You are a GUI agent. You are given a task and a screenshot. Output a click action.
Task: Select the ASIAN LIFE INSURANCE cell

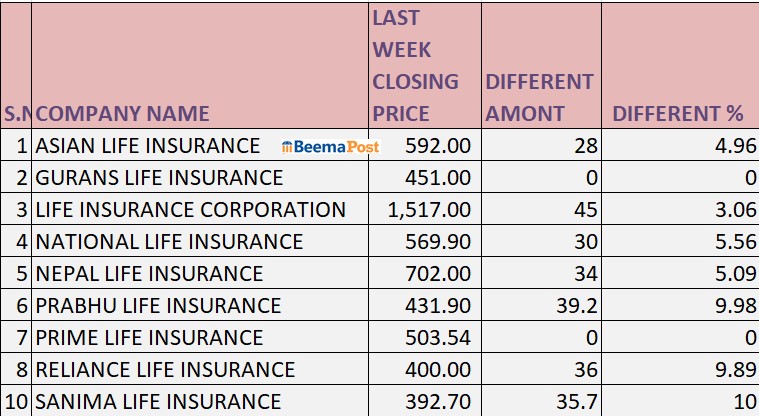(x=148, y=146)
